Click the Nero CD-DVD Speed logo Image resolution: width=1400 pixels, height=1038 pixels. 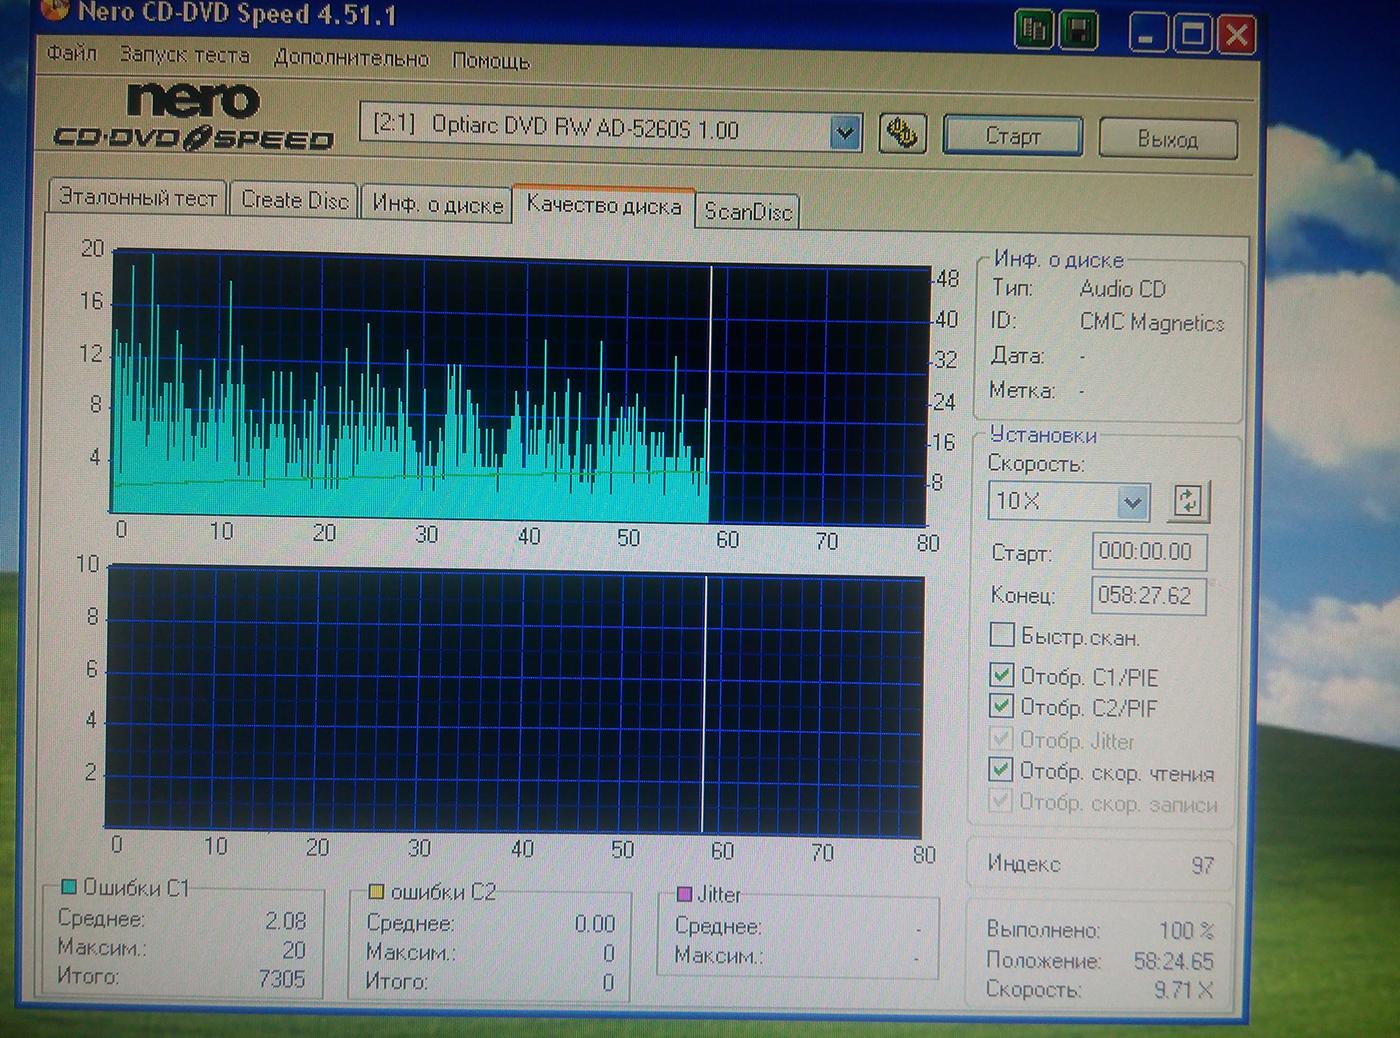194,118
